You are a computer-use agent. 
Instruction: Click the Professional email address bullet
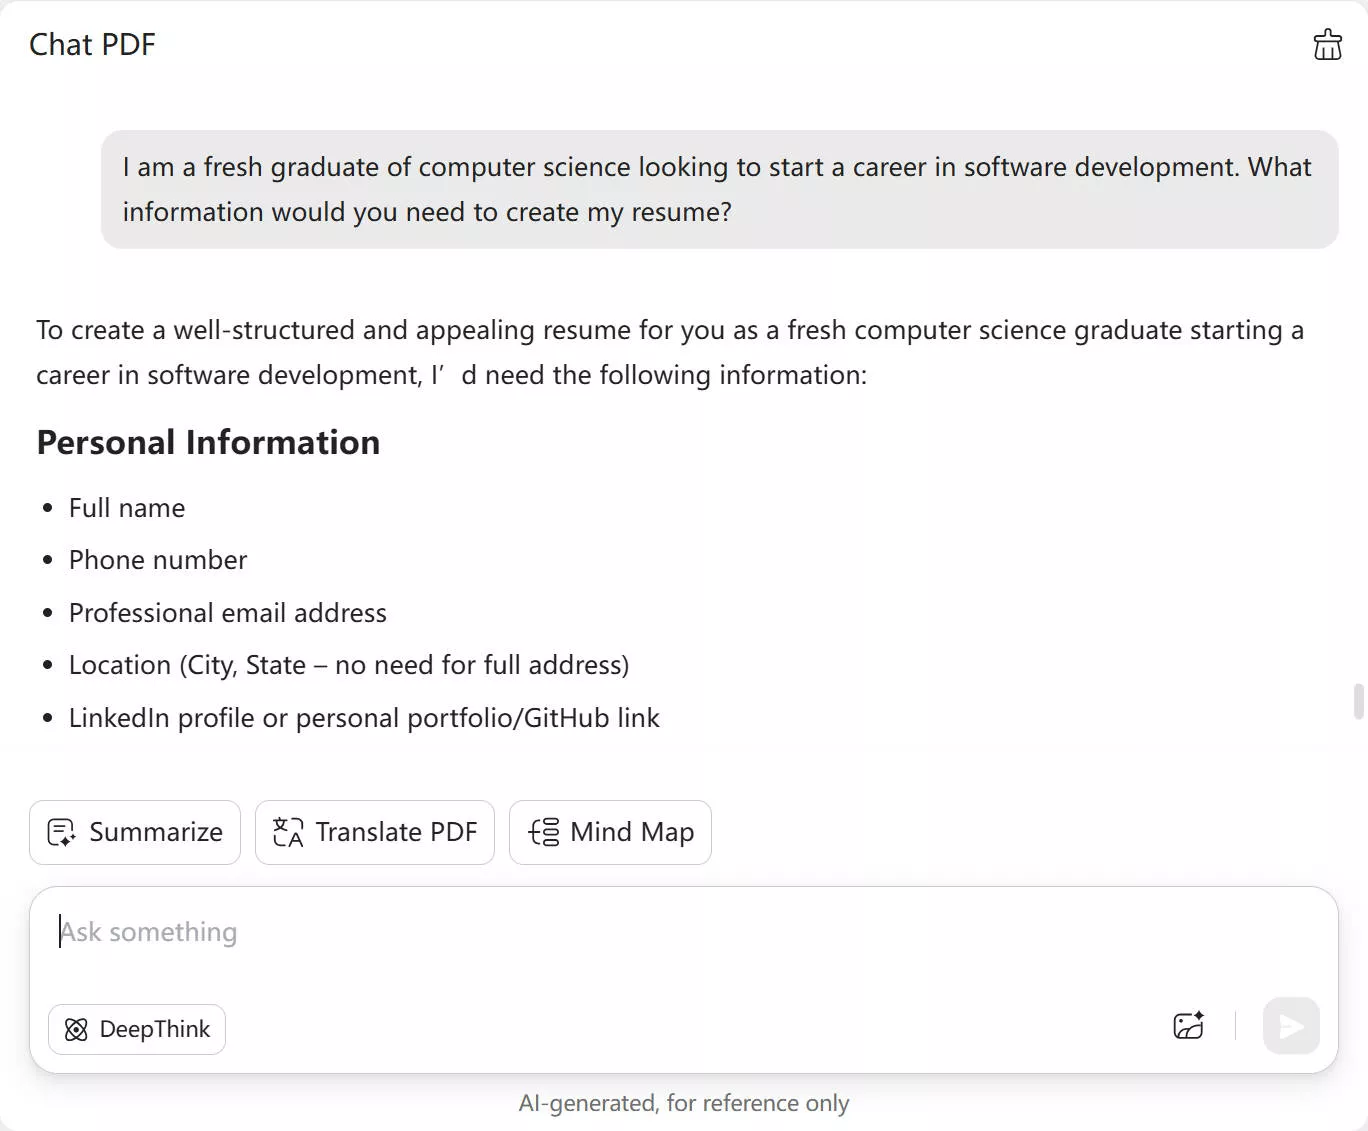point(227,613)
